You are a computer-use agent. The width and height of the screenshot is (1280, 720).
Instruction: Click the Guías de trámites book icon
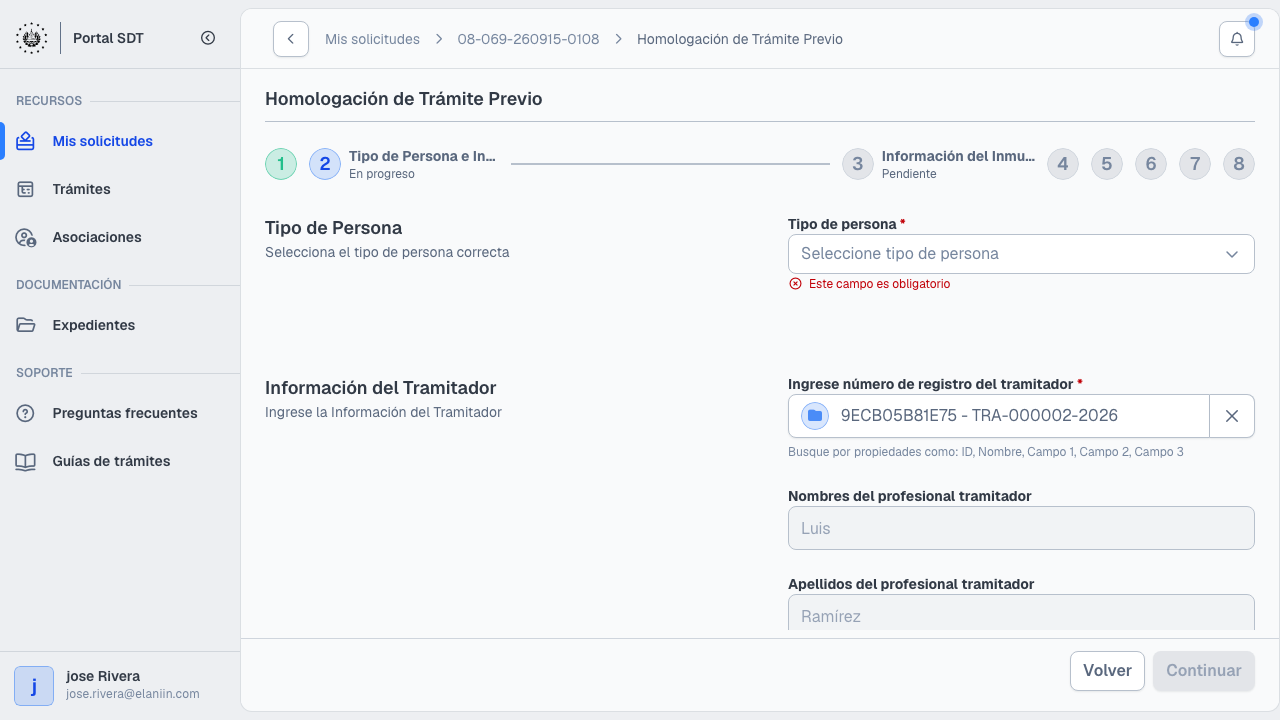[26, 461]
